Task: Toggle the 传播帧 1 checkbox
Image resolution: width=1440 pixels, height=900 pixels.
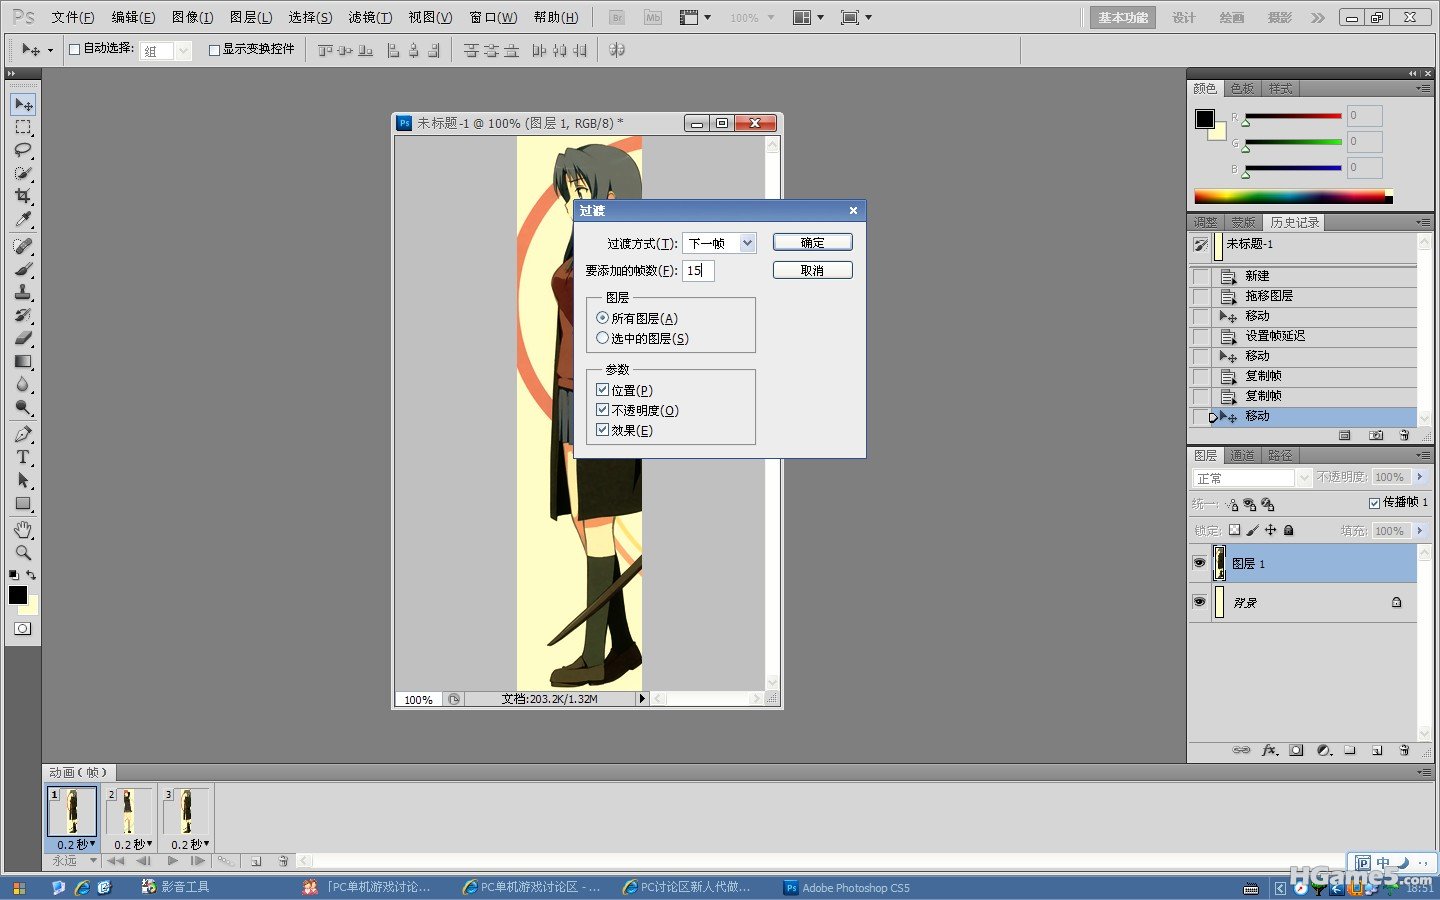Action: pos(1374,503)
